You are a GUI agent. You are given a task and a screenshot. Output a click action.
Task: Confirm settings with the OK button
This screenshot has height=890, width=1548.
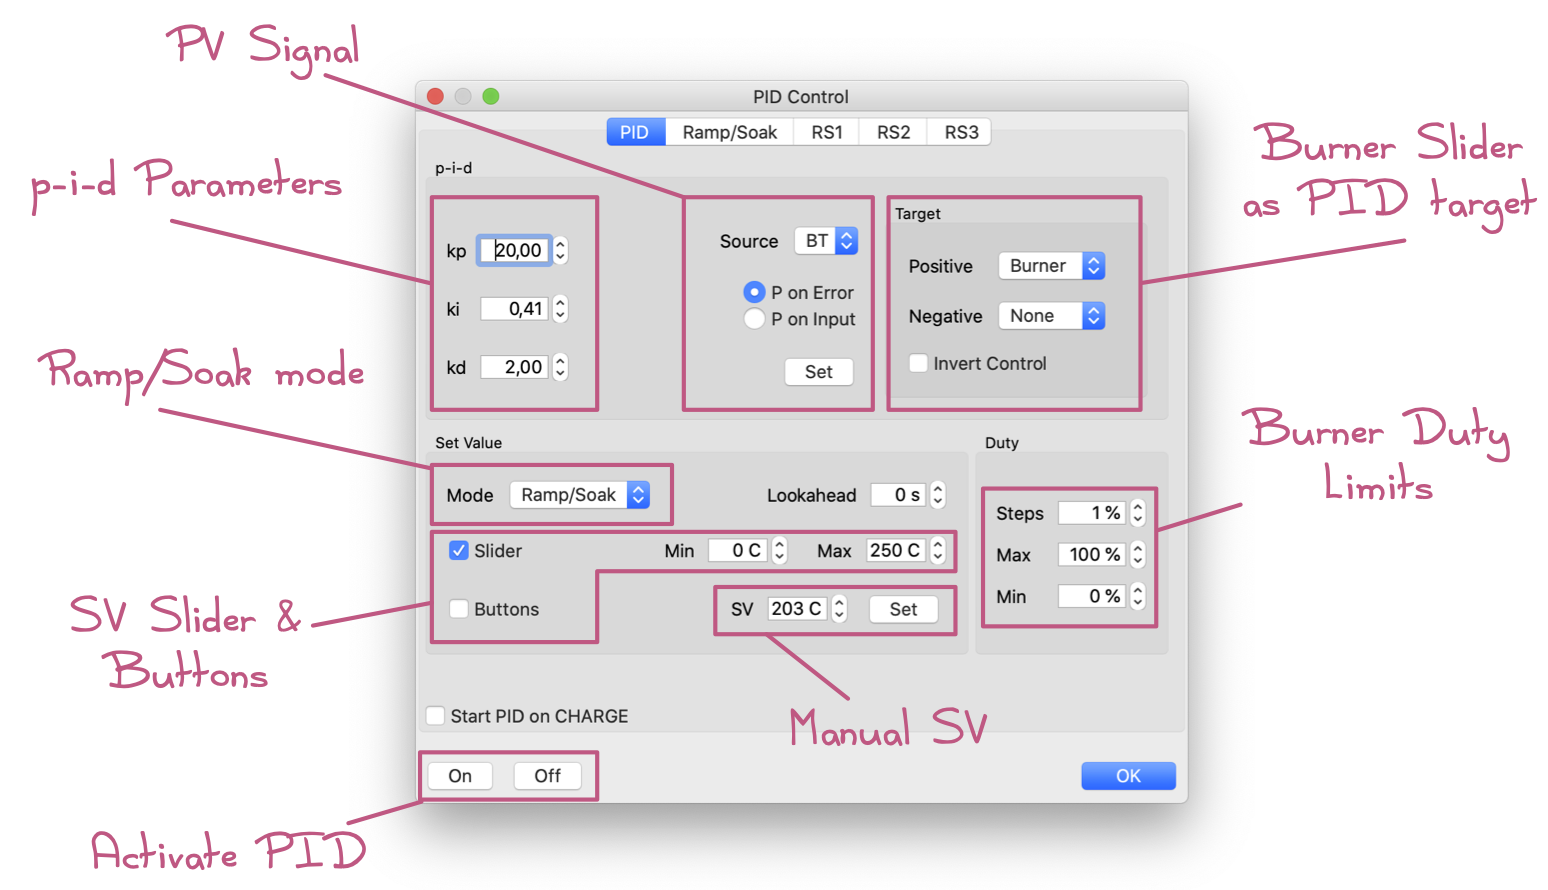(1128, 775)
